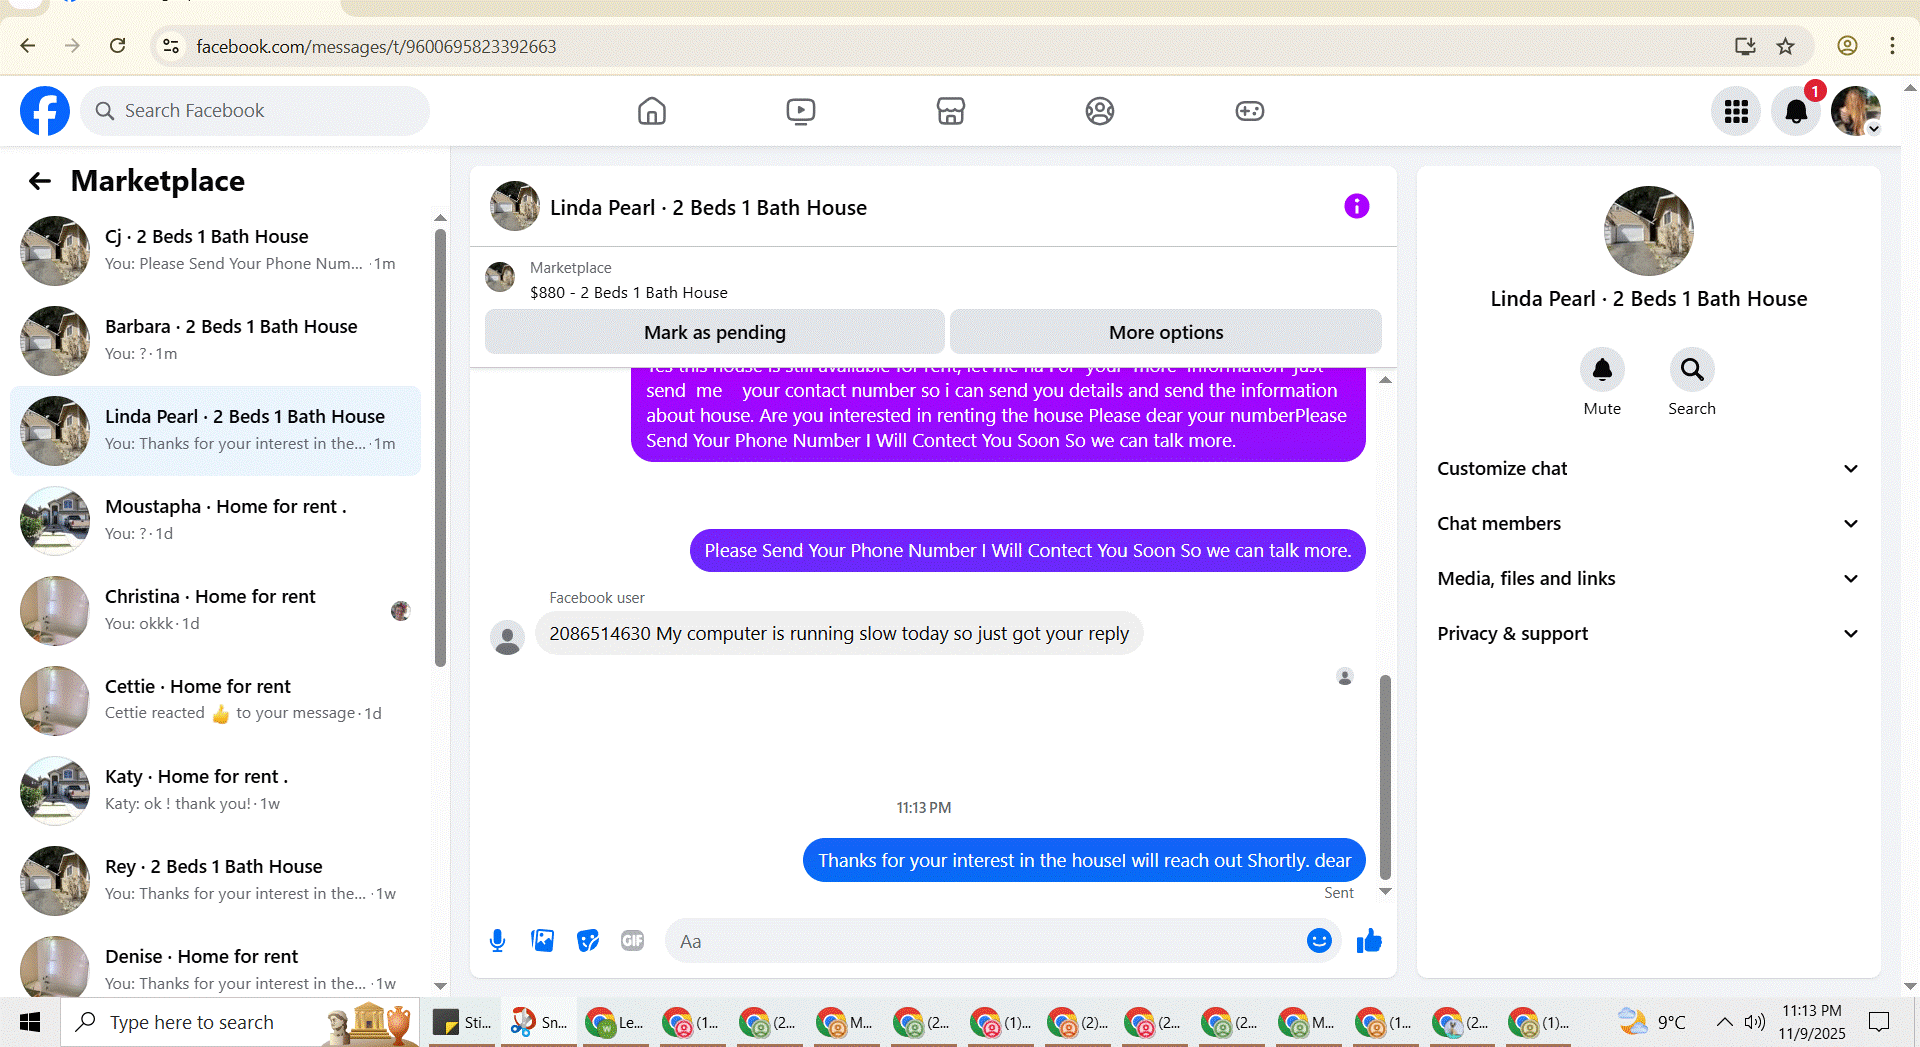Click the Sent status label
Viewport: 1920px width, 1047px height.
coord(1339,893)
